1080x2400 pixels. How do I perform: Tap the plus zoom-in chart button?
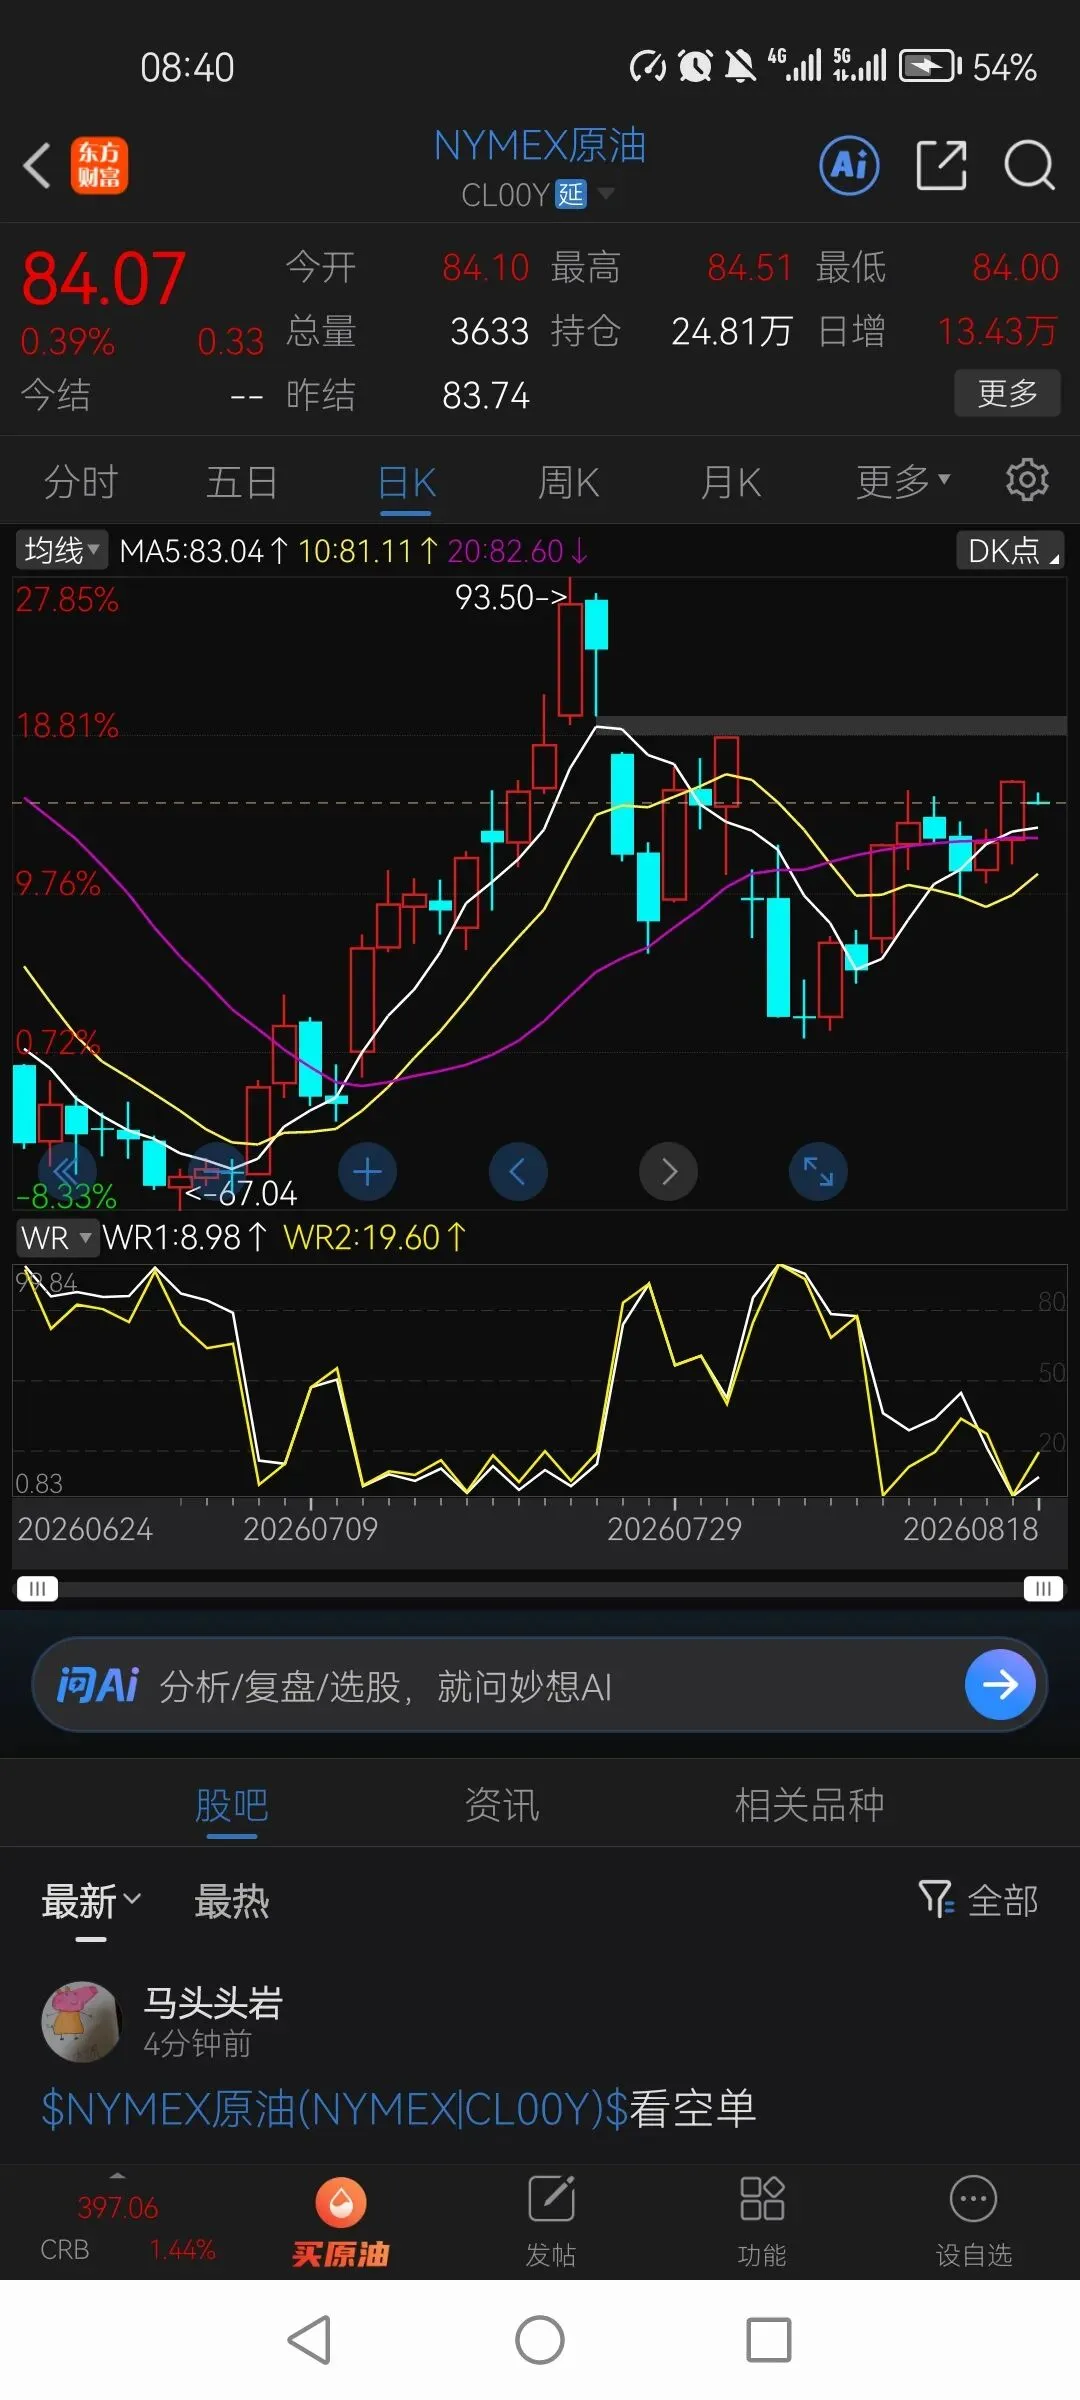coord(367,1171)
